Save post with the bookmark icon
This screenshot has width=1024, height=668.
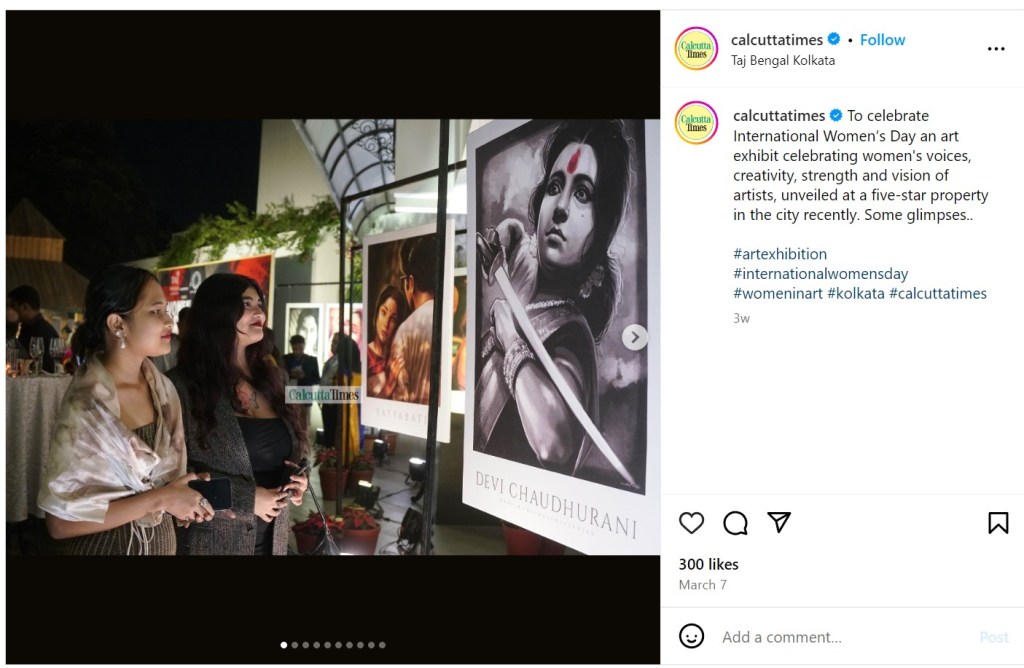point(997,523)
